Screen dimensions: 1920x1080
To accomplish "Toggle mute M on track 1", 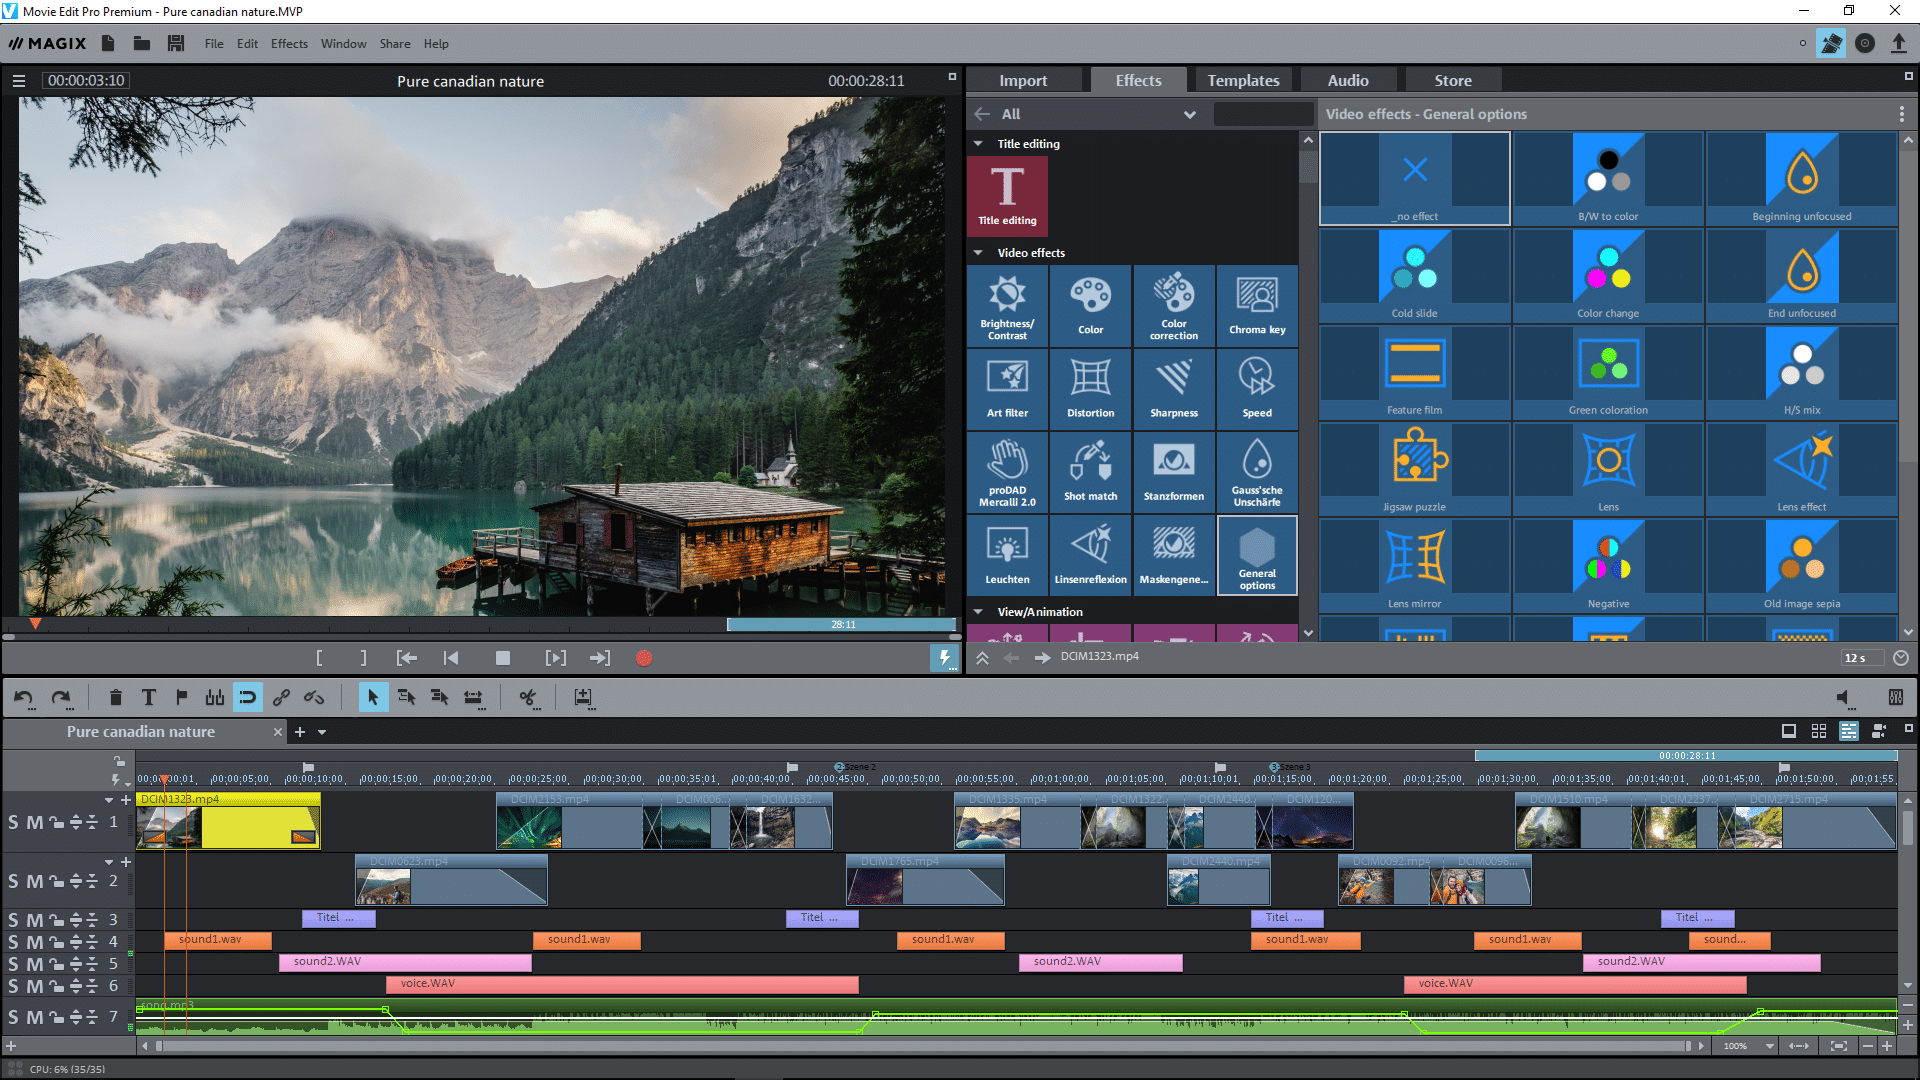I will click(x=35, y=822).
